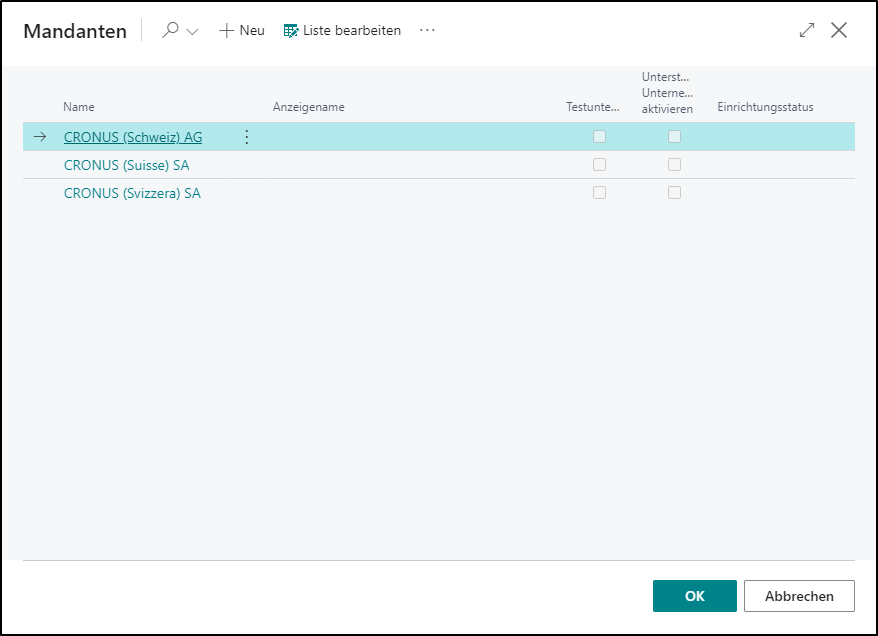878x636 pixels.
Task: Open row actions for CRONUS (Schweiz) AG
Action: click(247, 137)
